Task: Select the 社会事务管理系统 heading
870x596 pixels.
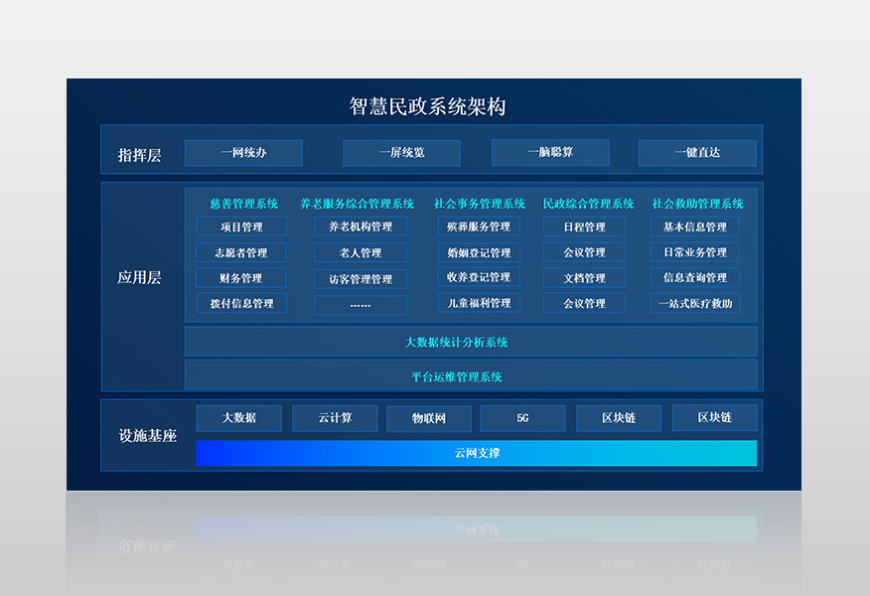Action: pos(478,203)
